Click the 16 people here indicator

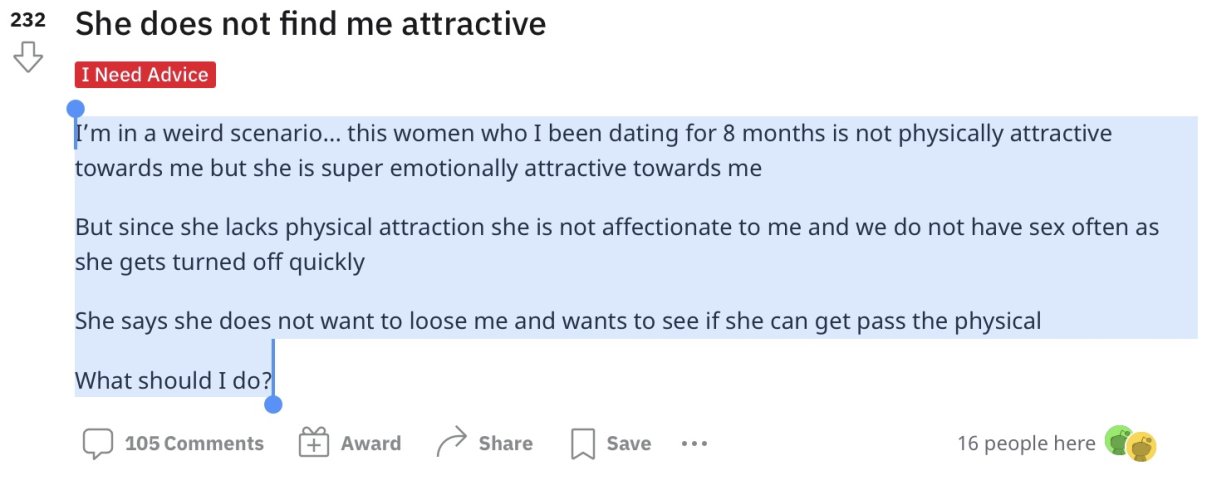pyautogui.click(x=1026, y=443)
